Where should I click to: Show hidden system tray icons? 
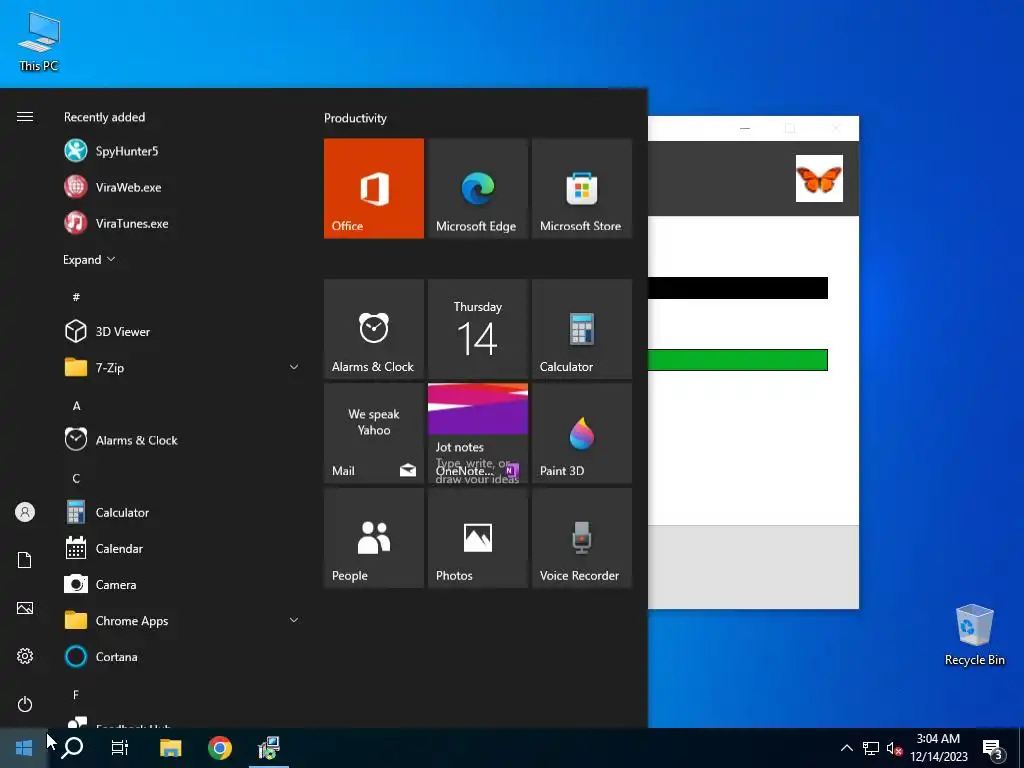[846, 748]
